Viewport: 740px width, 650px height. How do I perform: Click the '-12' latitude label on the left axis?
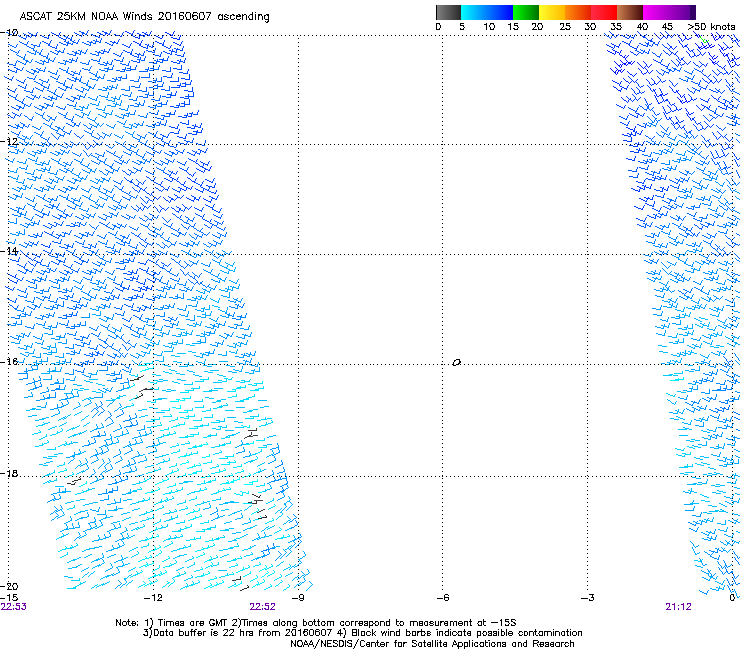coord(9,142)
